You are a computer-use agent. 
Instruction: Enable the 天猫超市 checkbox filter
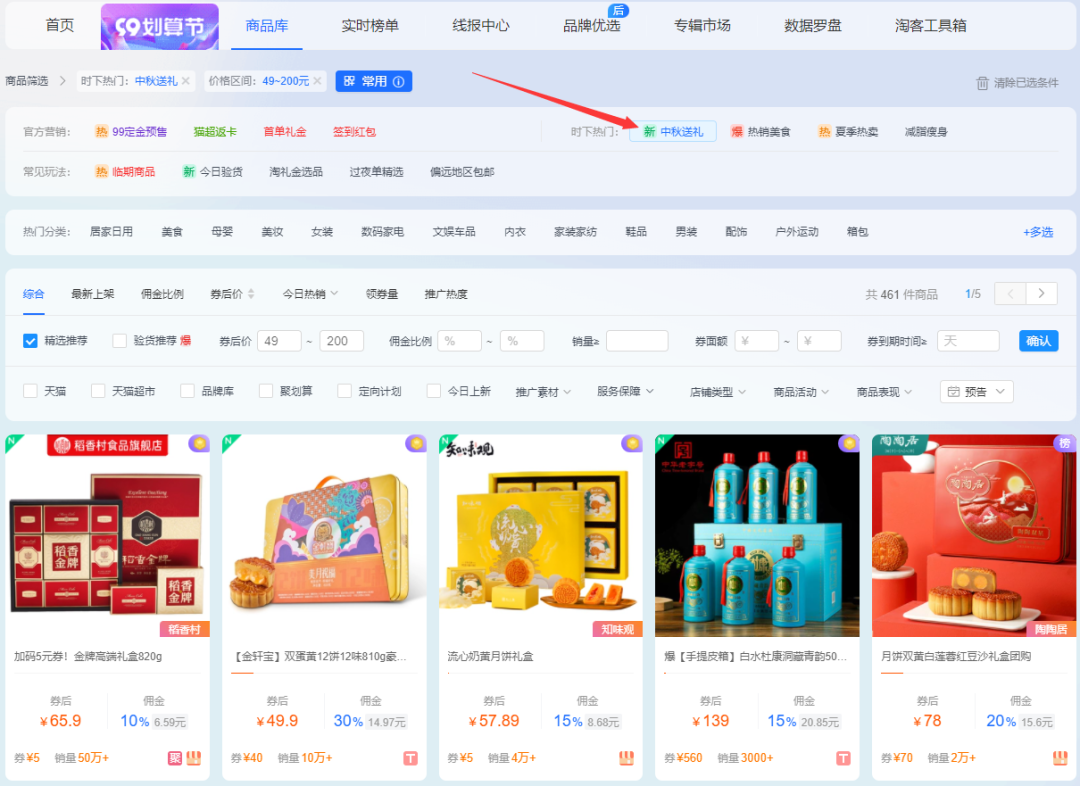[x=98, y=391]
